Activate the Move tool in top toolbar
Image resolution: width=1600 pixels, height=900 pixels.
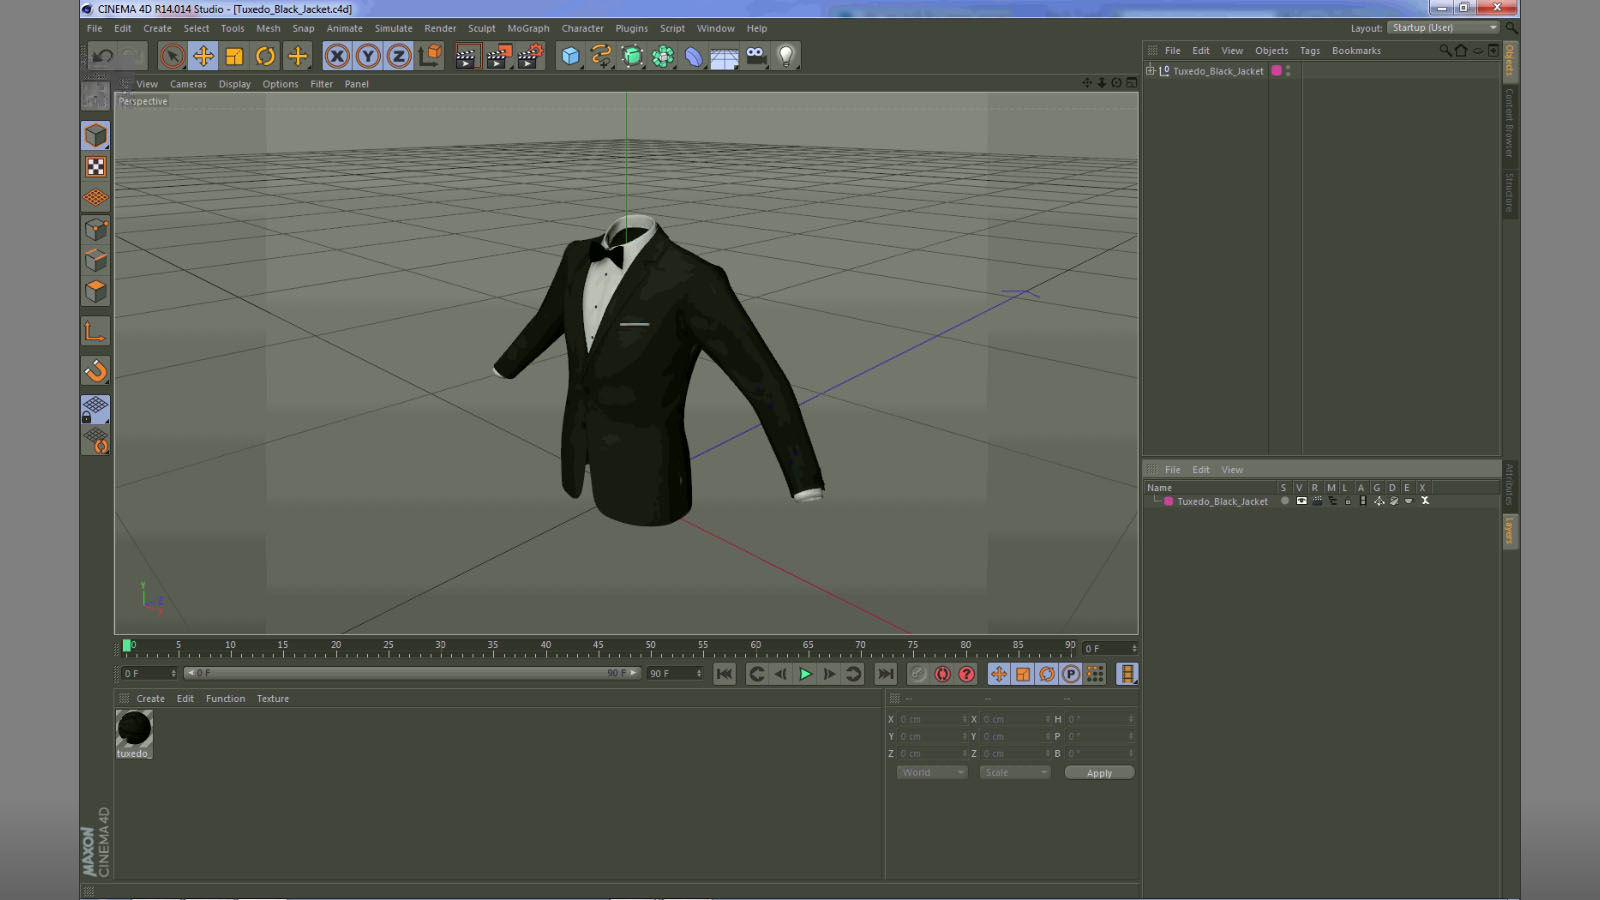[203, 56]
